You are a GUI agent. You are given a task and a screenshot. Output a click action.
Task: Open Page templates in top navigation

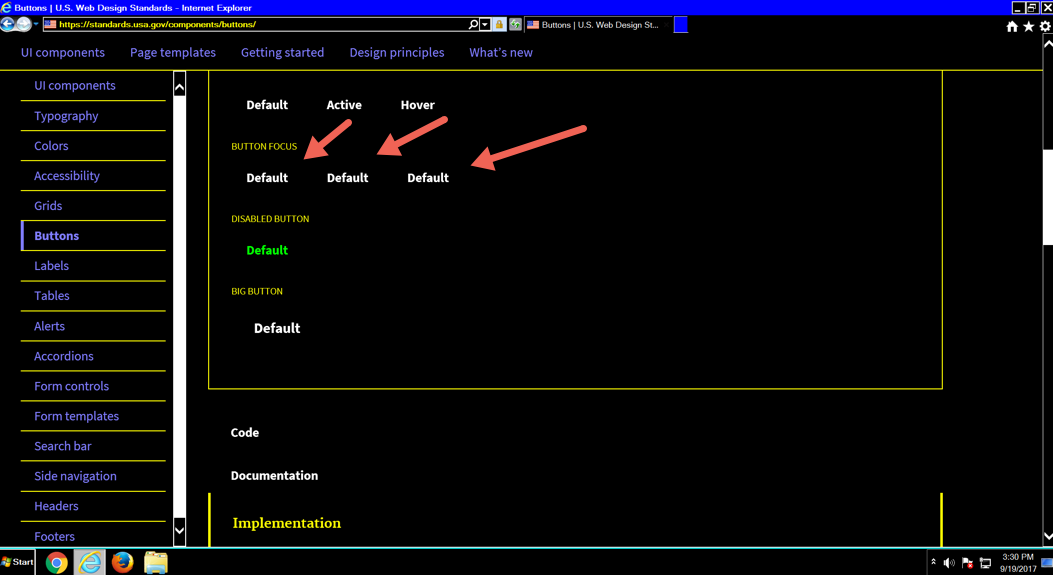(x=173, y=52)
